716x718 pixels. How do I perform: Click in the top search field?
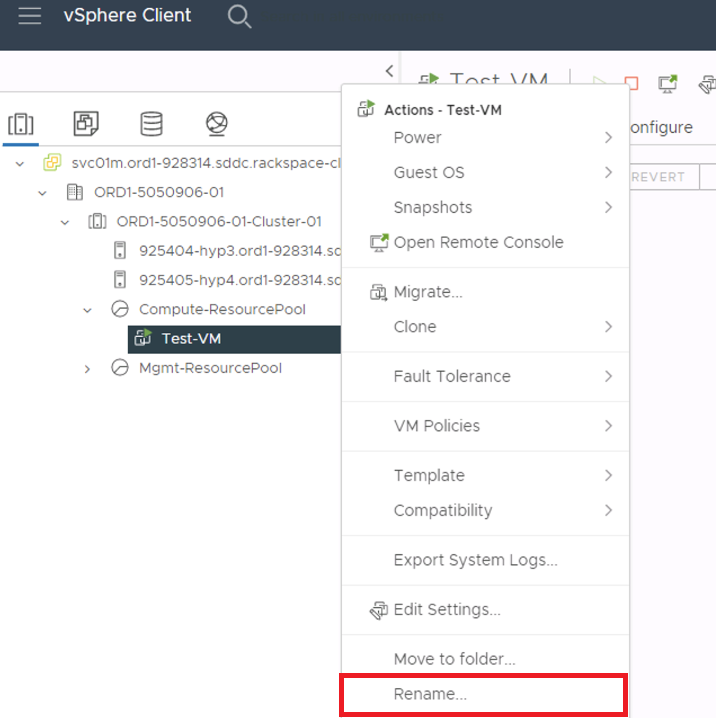351,17
